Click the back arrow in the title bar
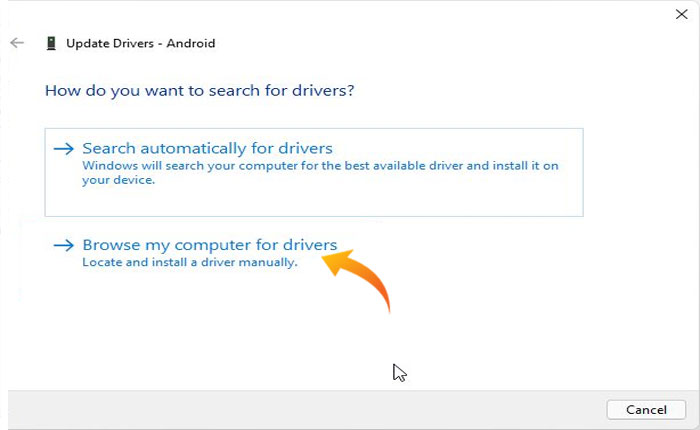 tap(16, 43)
